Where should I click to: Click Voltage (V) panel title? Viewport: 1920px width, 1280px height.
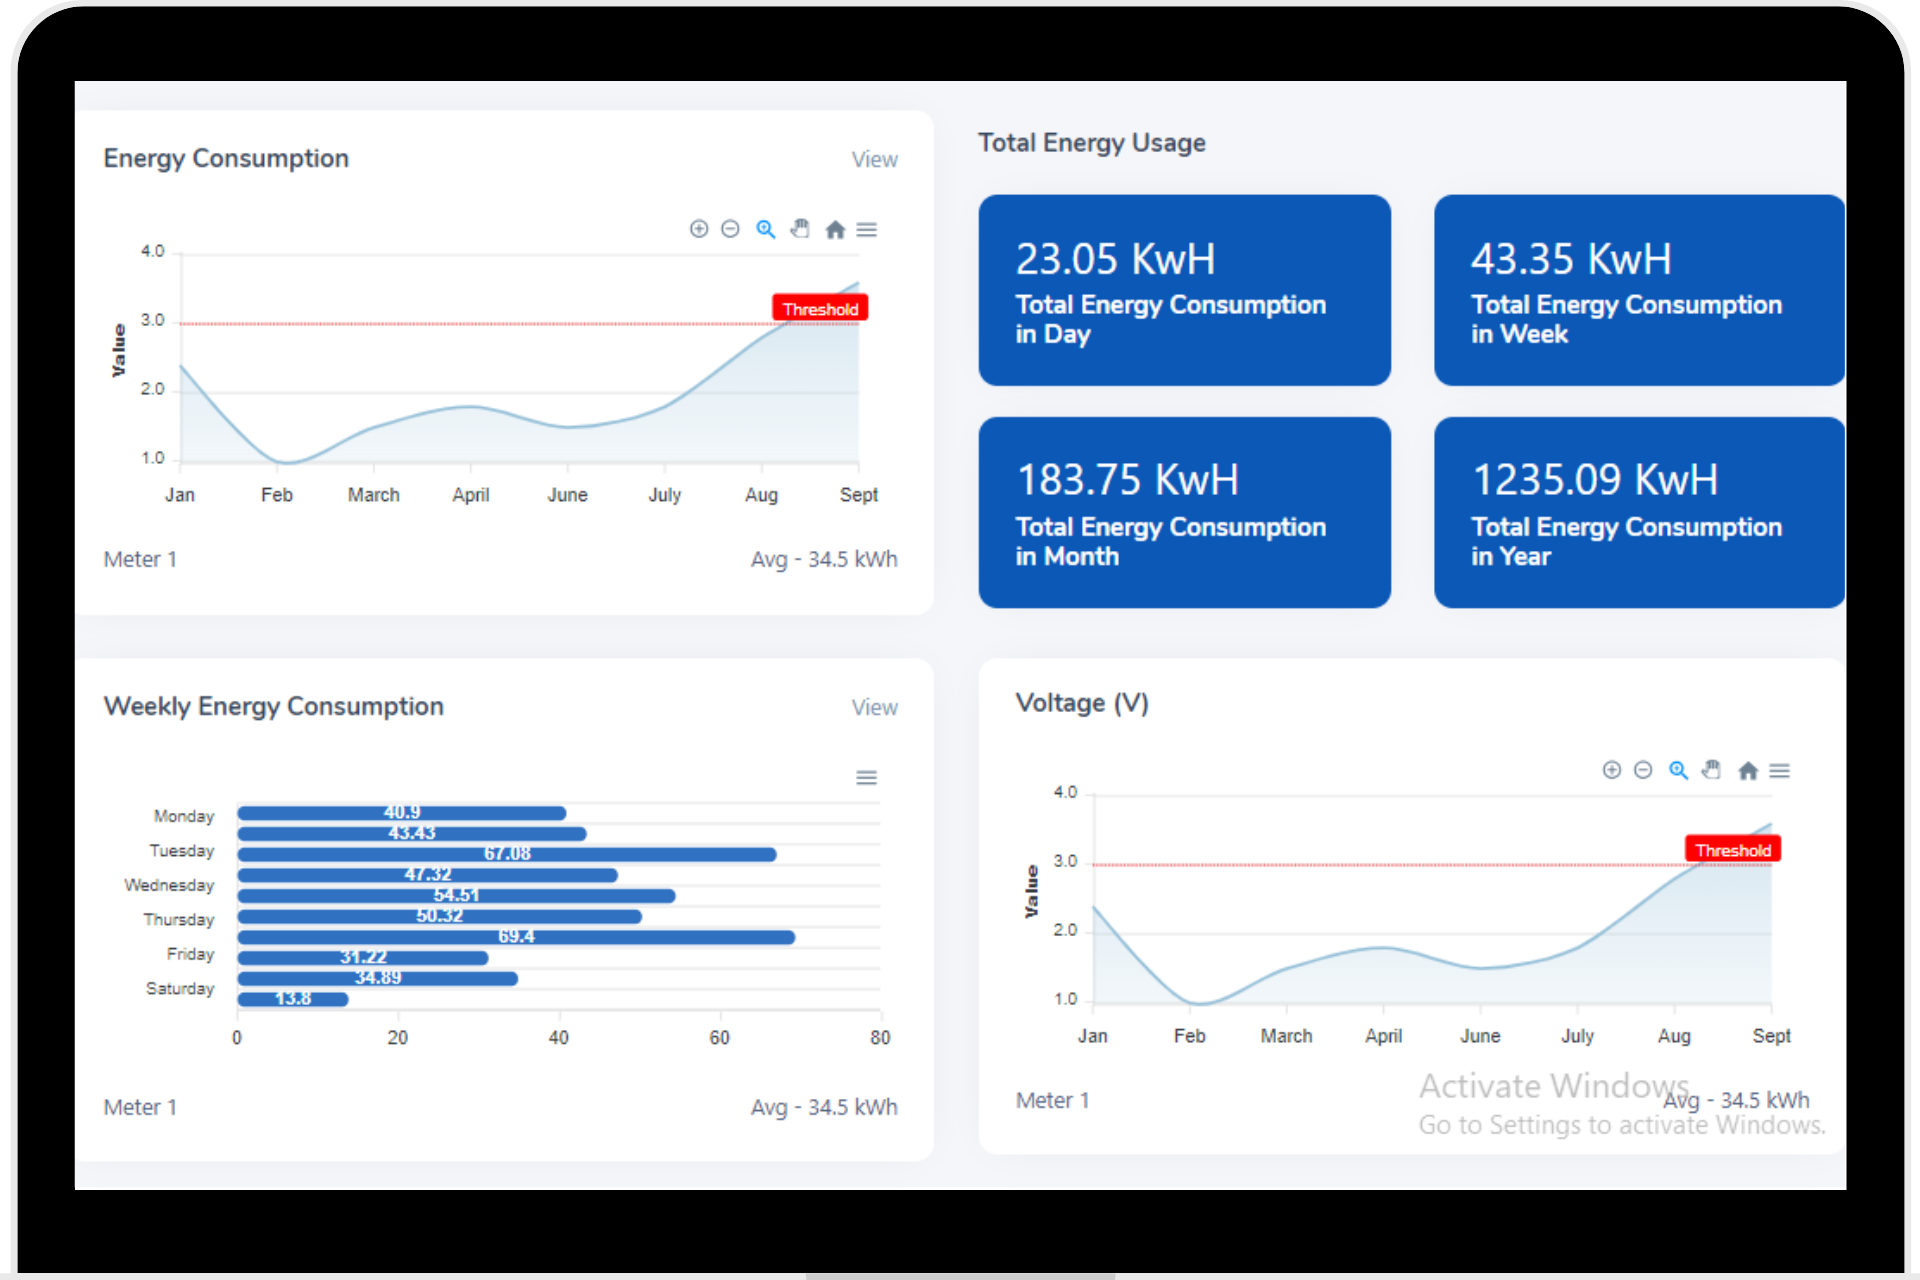(1082, 703)
